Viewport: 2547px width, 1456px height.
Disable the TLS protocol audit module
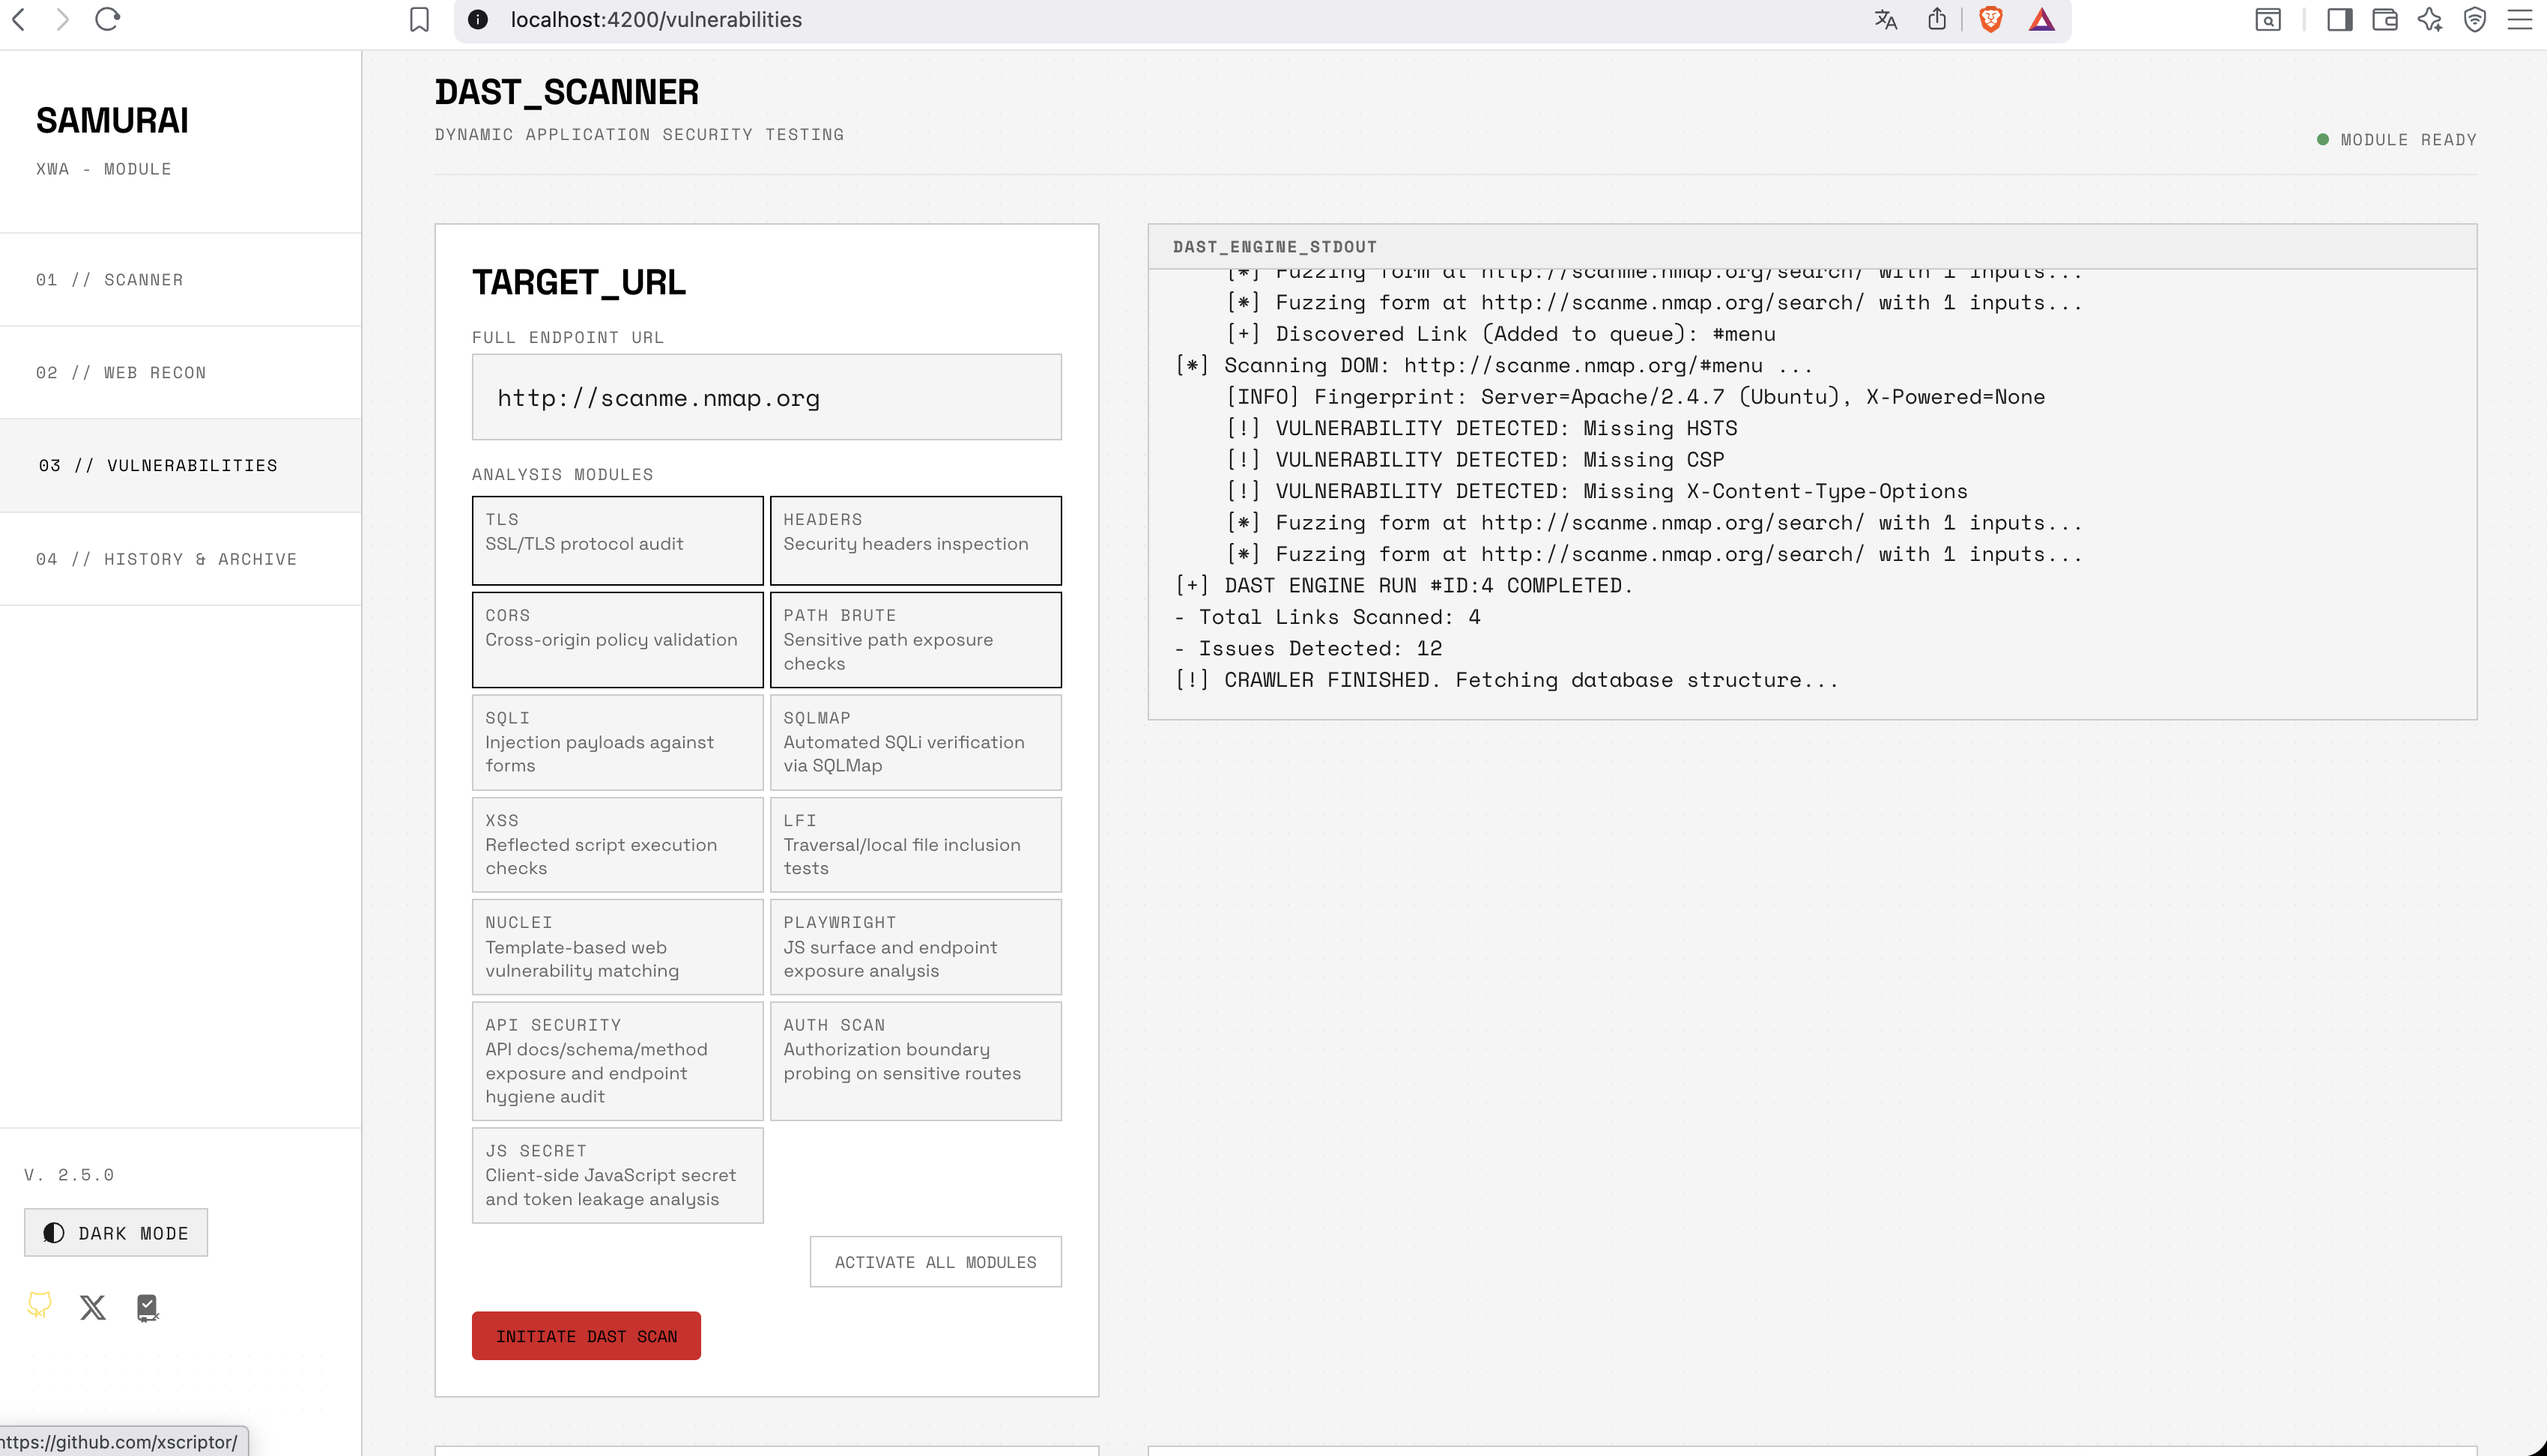[x=618, y=540]
